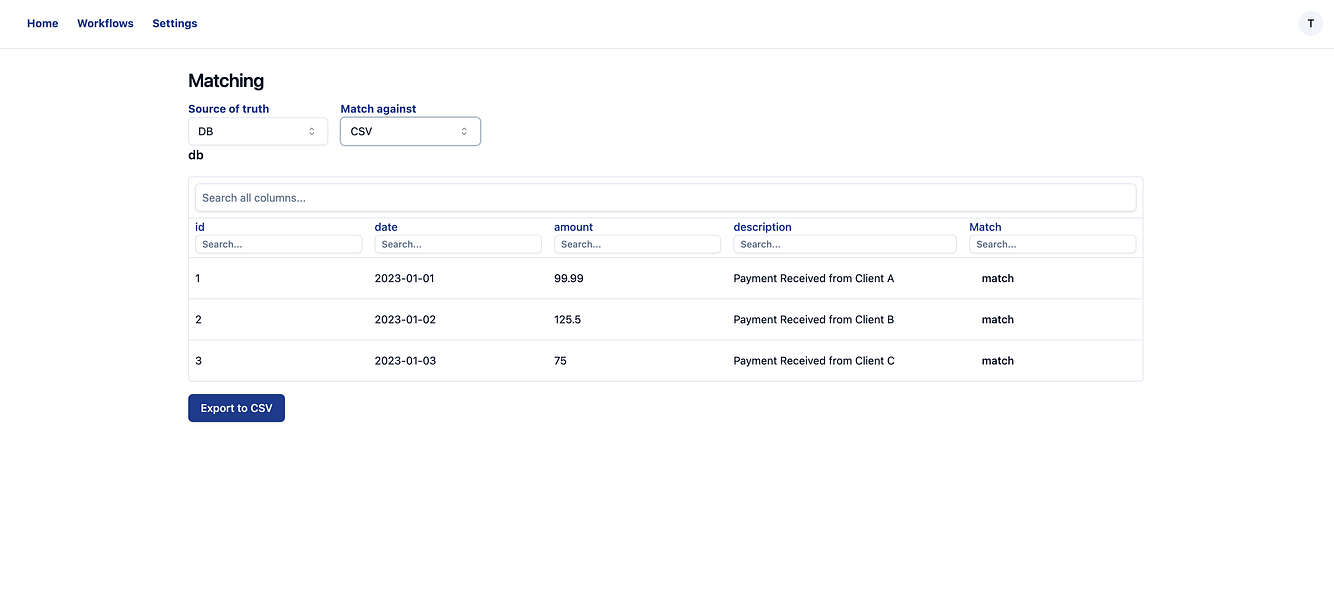
Task: Open the Settings navigation item
Action: [x=175, y=23]
